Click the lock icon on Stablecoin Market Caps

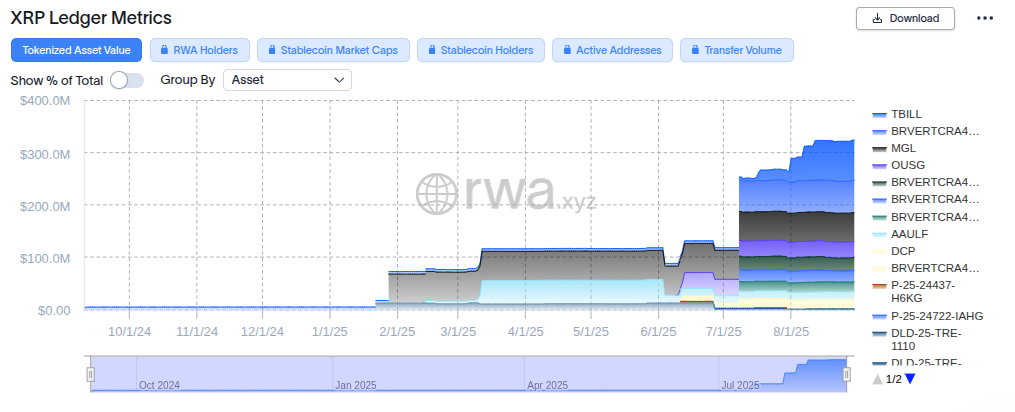click(272, 50)
